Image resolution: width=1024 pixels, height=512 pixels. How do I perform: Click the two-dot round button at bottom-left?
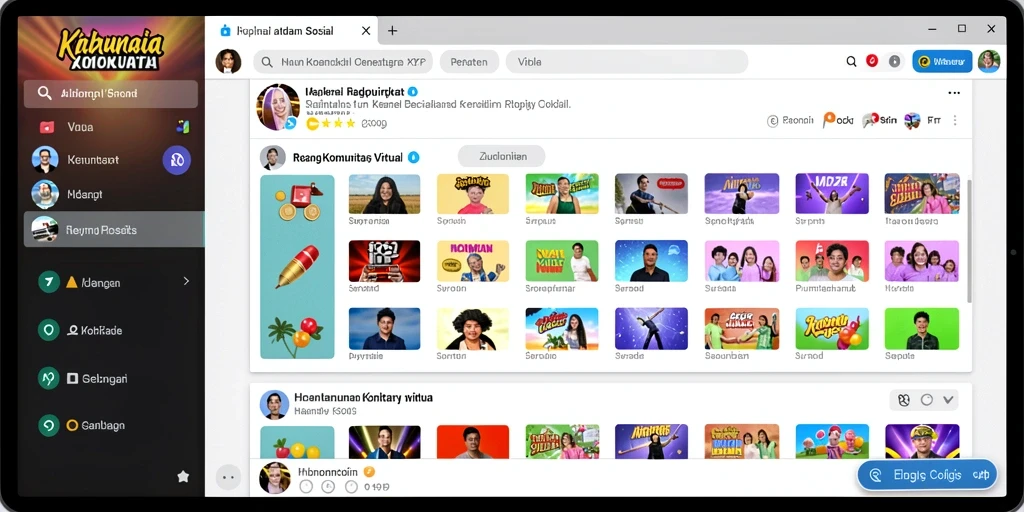[228, 477]
